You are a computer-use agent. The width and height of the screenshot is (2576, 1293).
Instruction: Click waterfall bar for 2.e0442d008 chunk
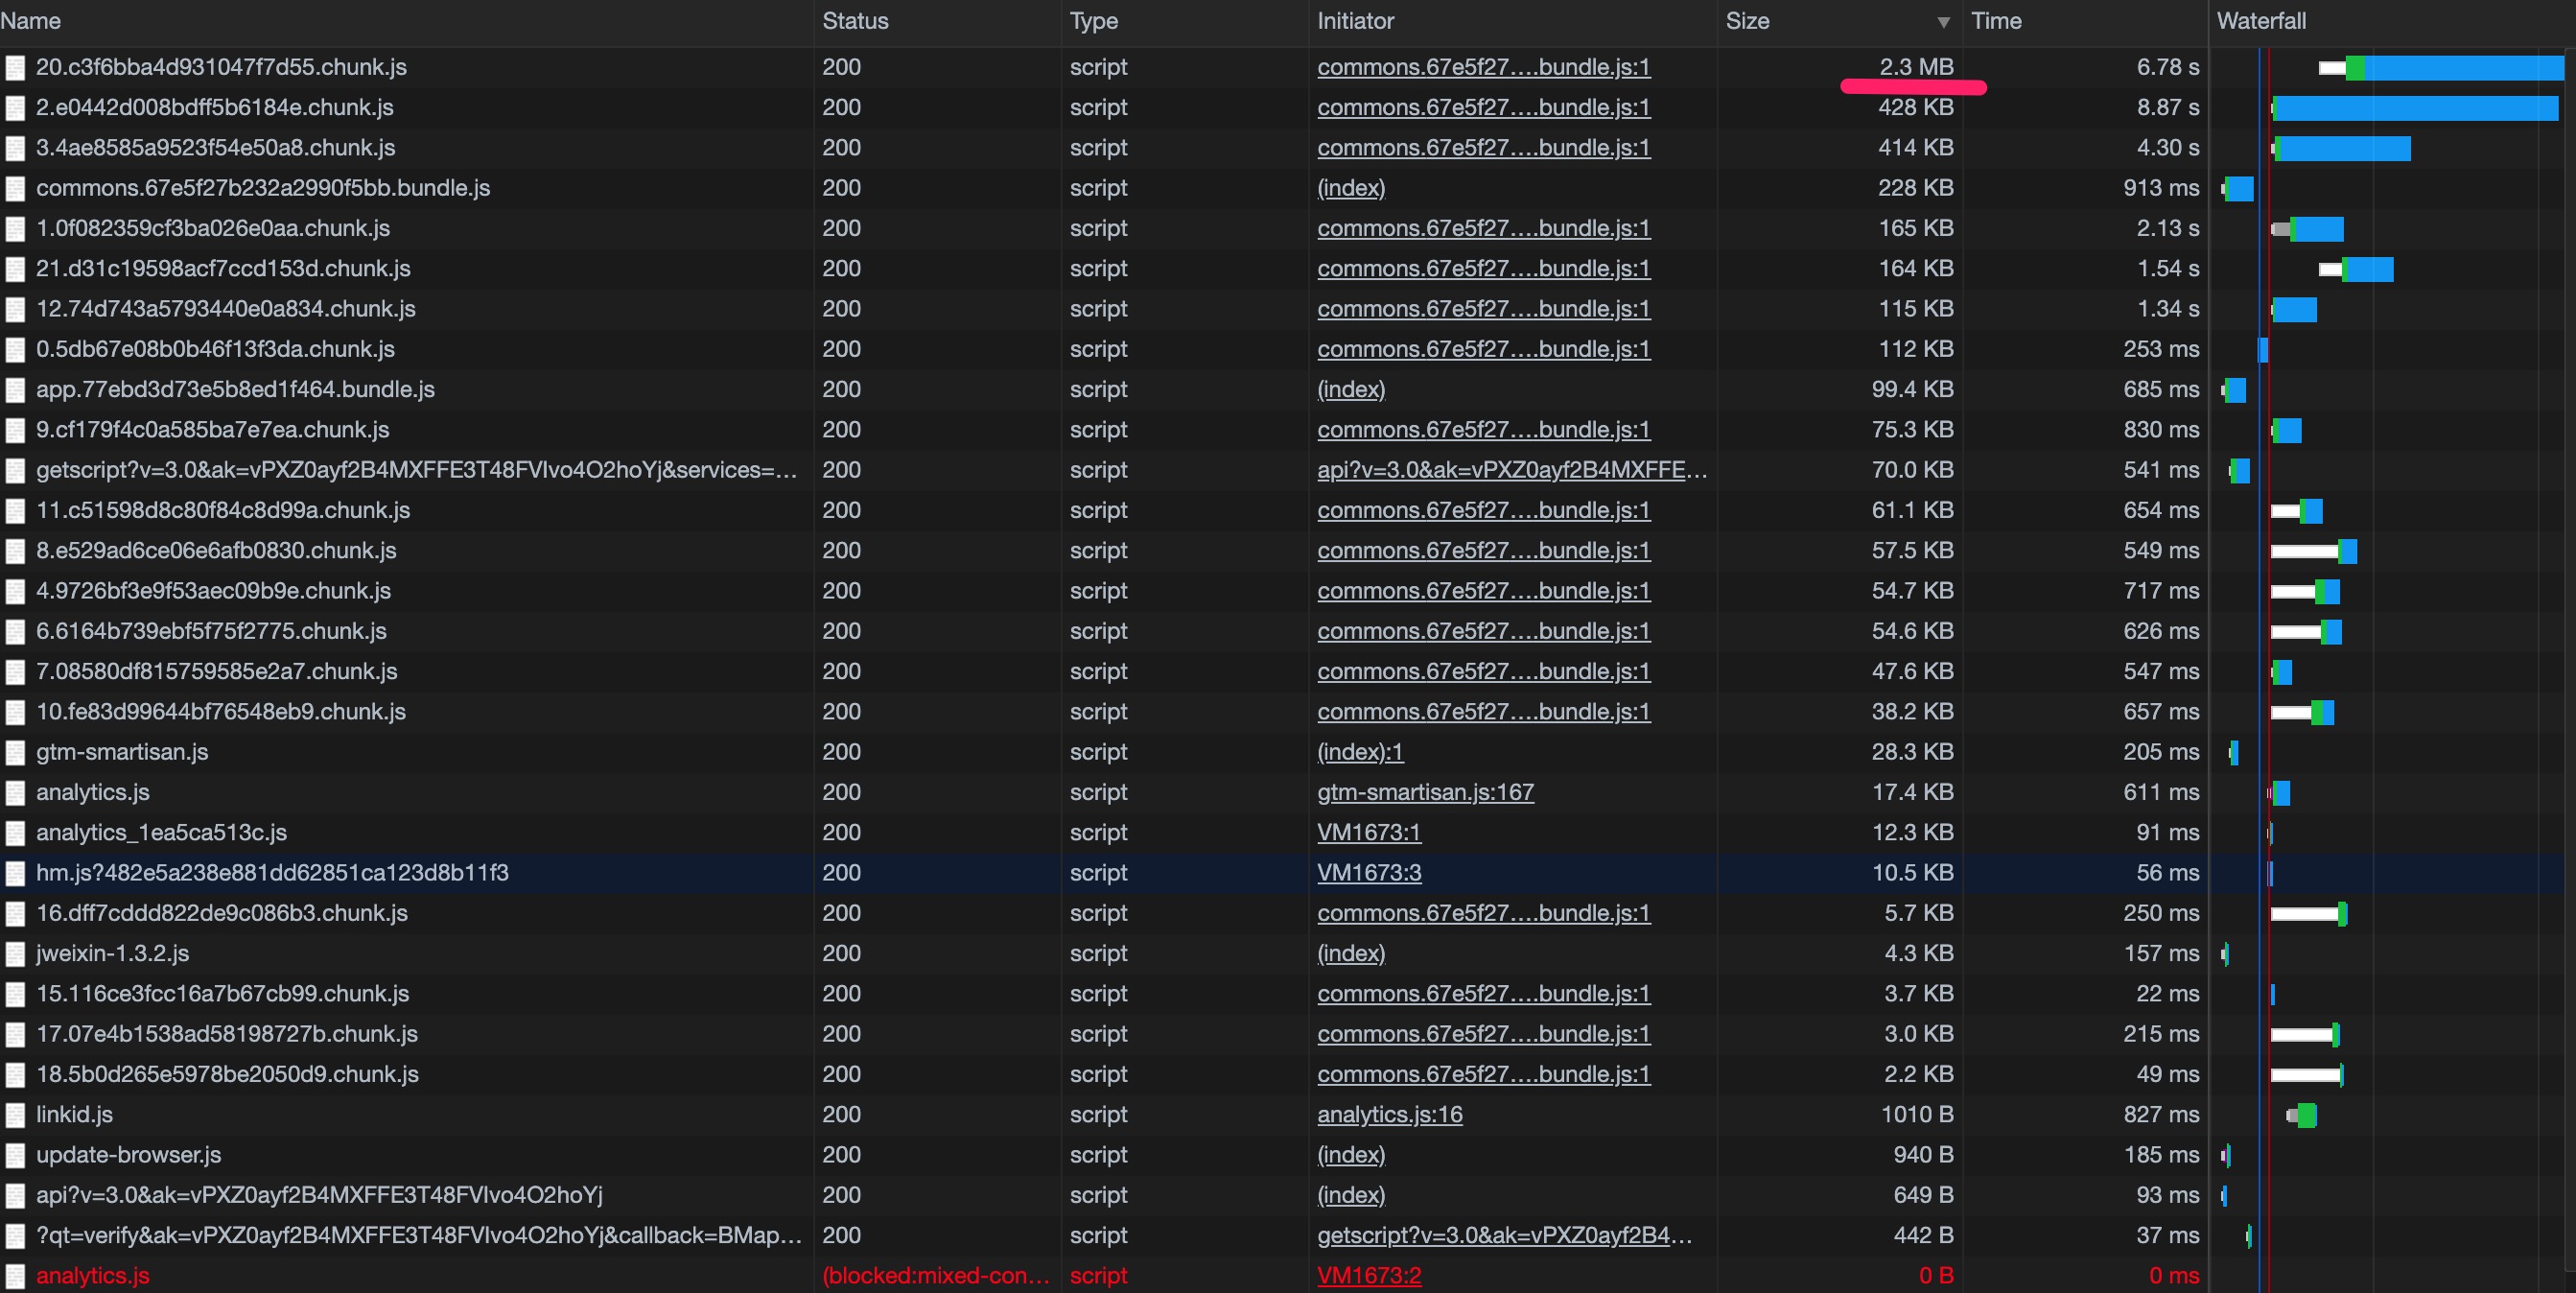[2415, 108]
